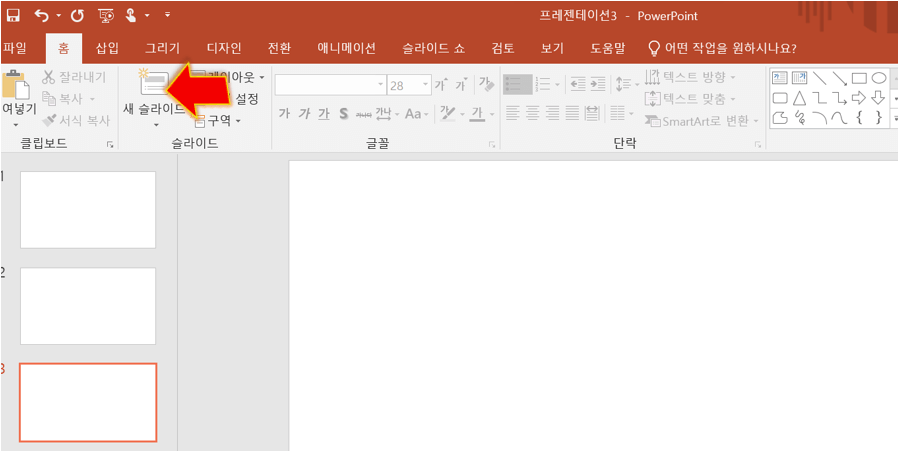Select the rectangle shape
The width and height of the screenshot is (898, 451).
[x=859, y=78]
